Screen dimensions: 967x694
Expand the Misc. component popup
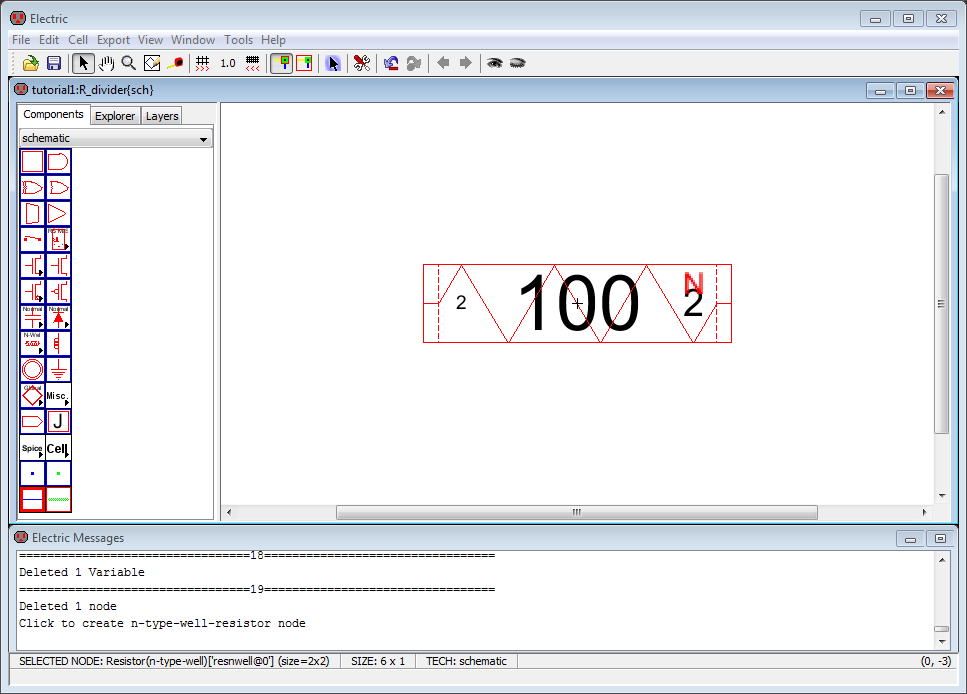(59, 396)
